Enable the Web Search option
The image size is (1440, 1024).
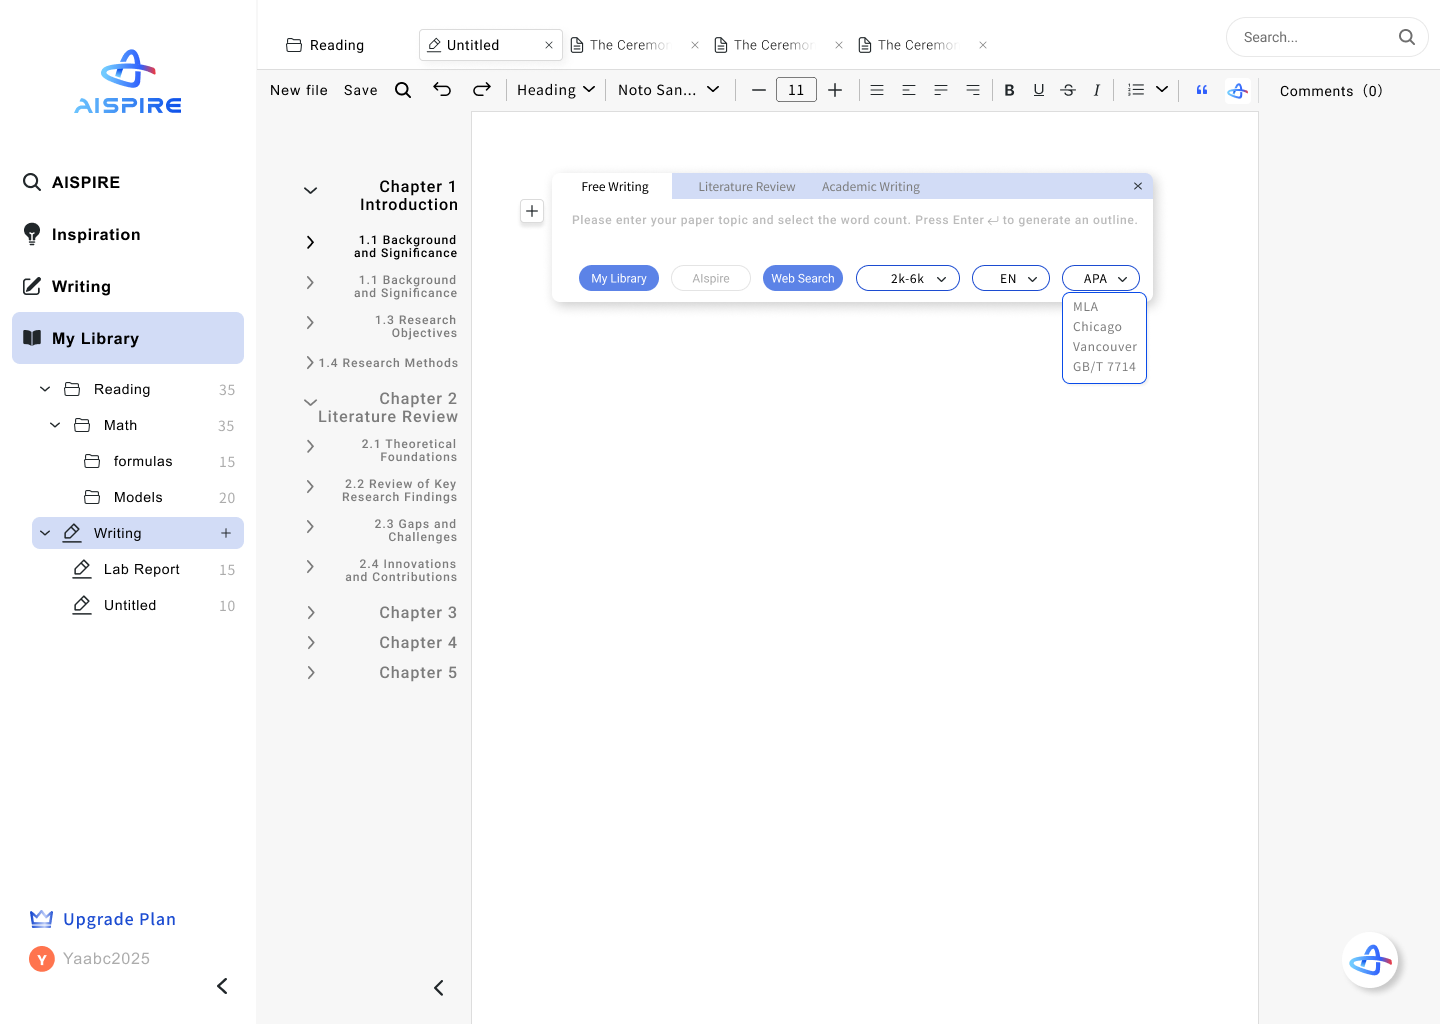(x=803, y=278)
